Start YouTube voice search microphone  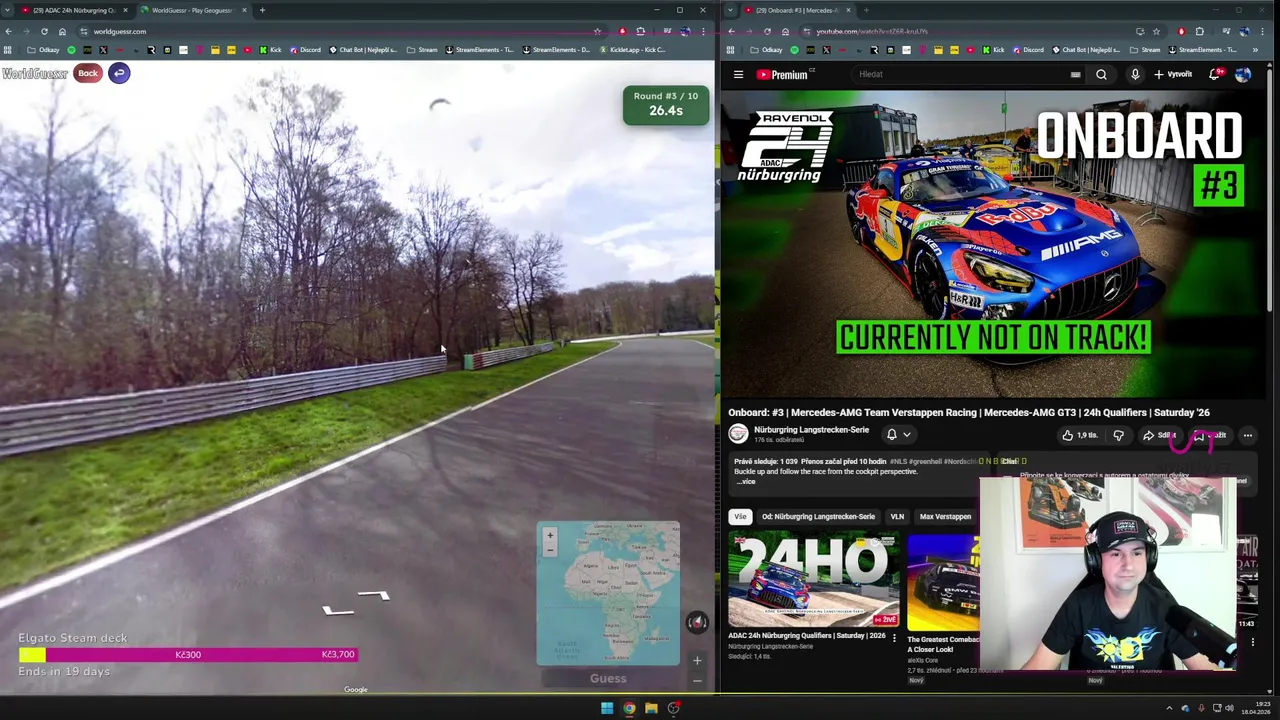(x=1135, y=74)
